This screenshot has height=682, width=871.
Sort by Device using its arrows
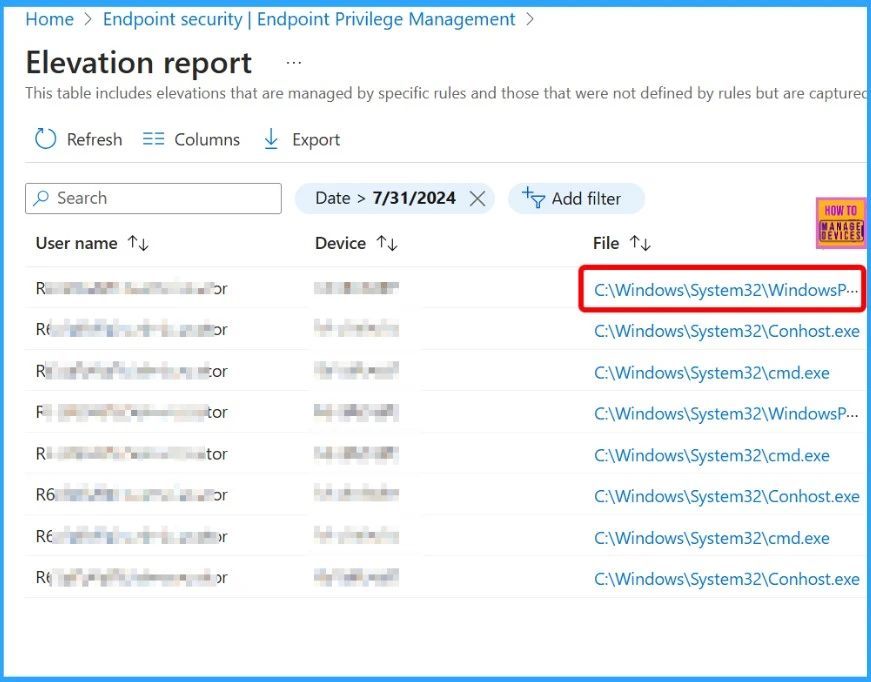[x=387, y=243]
